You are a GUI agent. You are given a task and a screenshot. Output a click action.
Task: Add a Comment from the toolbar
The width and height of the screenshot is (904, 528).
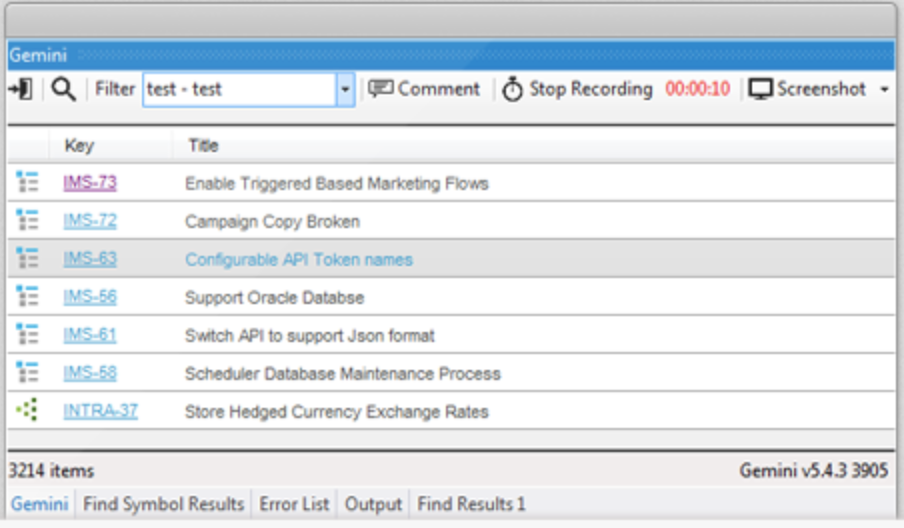[x=424, y=89]
